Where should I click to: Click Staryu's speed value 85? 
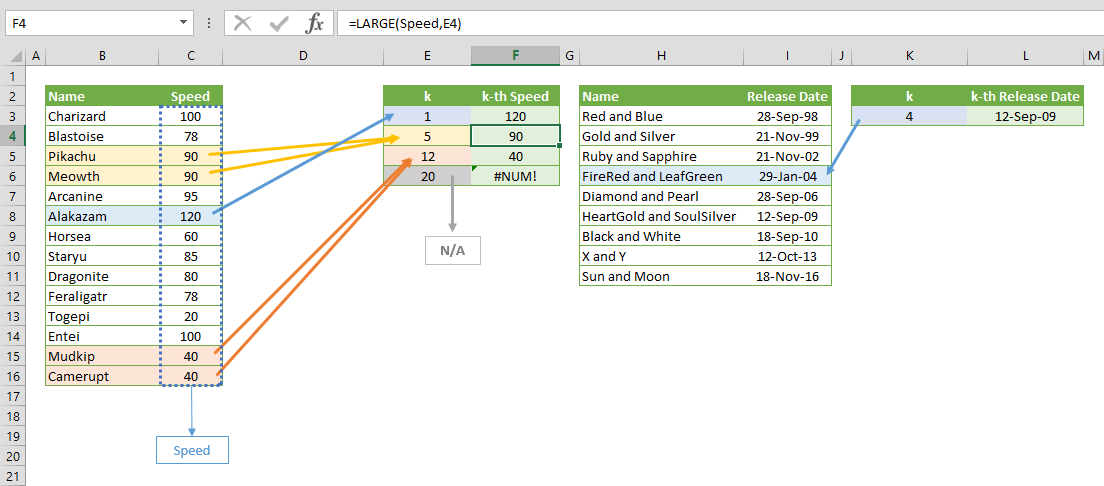(191, 256)
